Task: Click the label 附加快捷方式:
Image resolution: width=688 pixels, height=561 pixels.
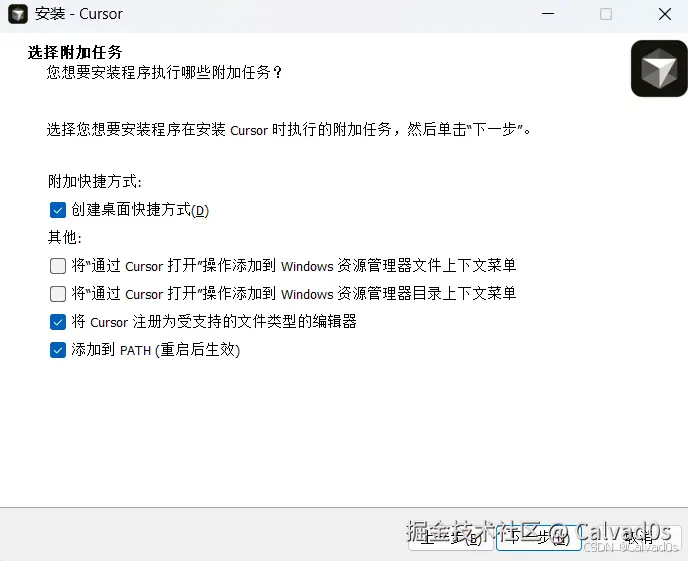Action: pyautogui.click(x=95, y=181)
